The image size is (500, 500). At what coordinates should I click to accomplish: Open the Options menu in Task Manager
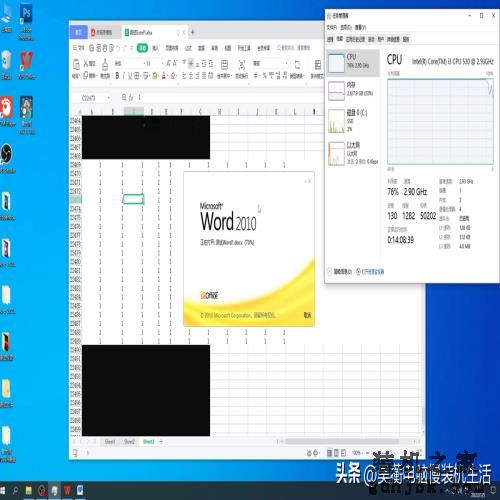(346, 27)
